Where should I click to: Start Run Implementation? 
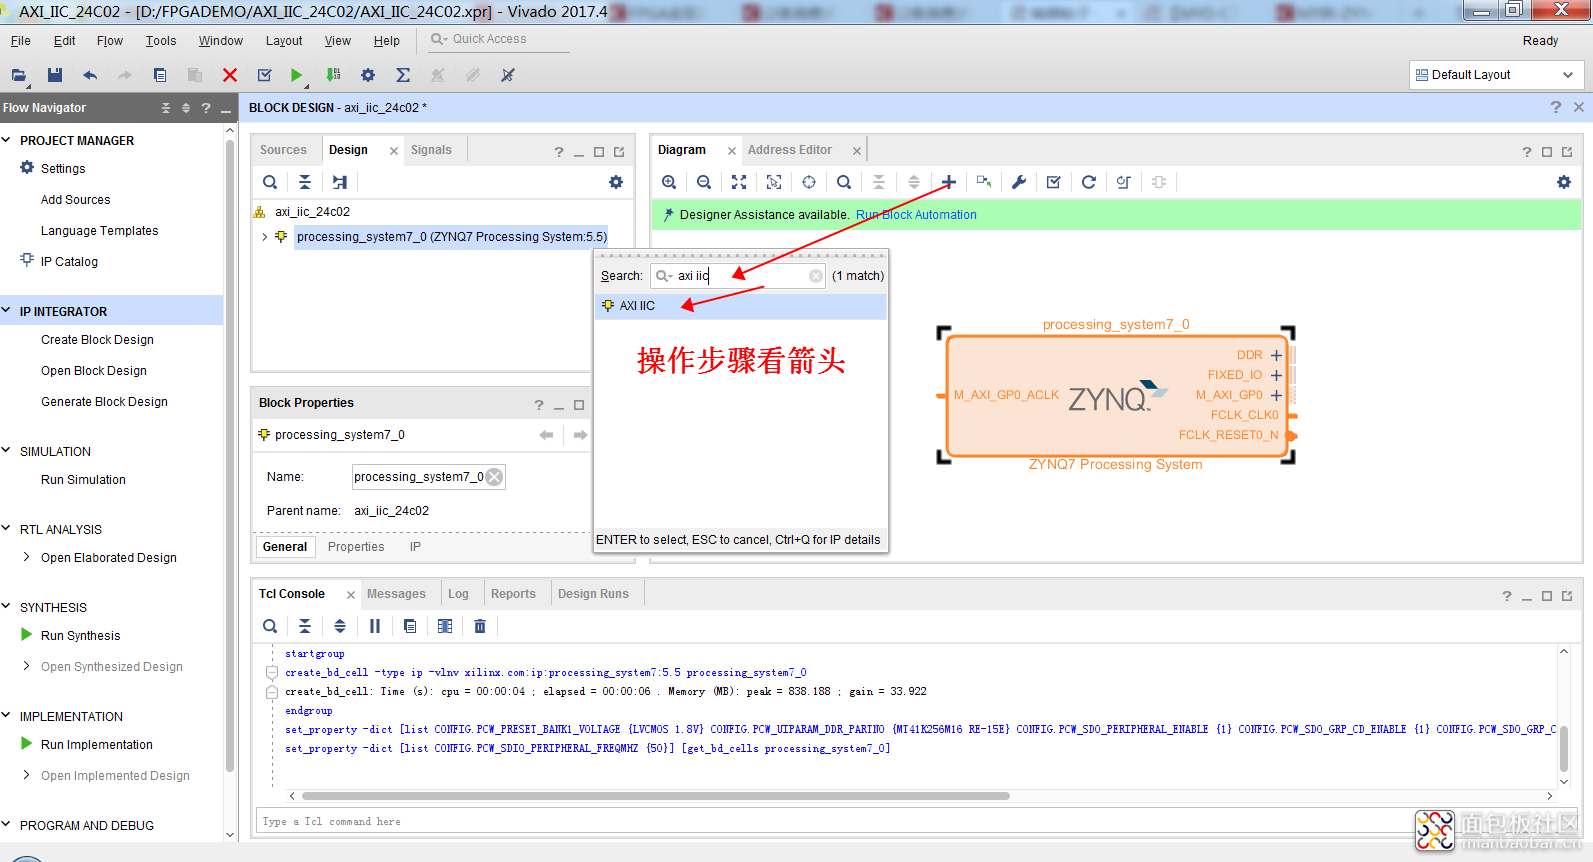[x=96, y=745]
